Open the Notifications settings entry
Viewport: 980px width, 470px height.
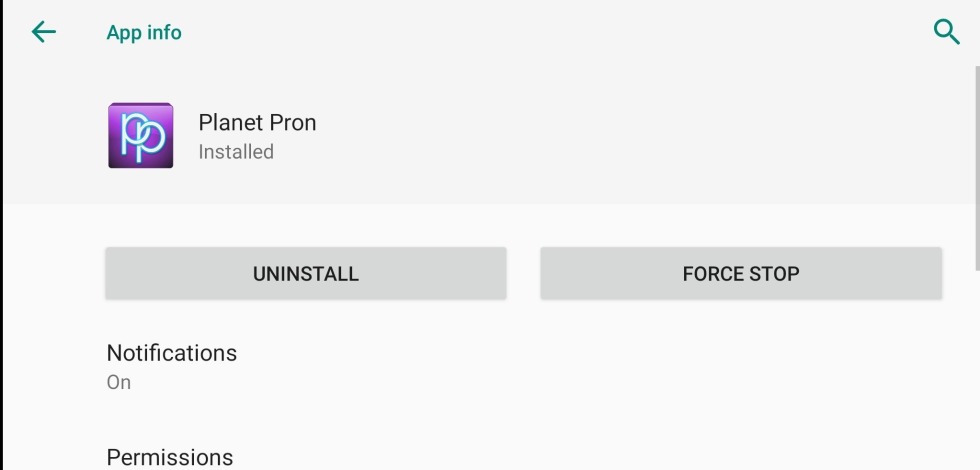pos(172,353)
